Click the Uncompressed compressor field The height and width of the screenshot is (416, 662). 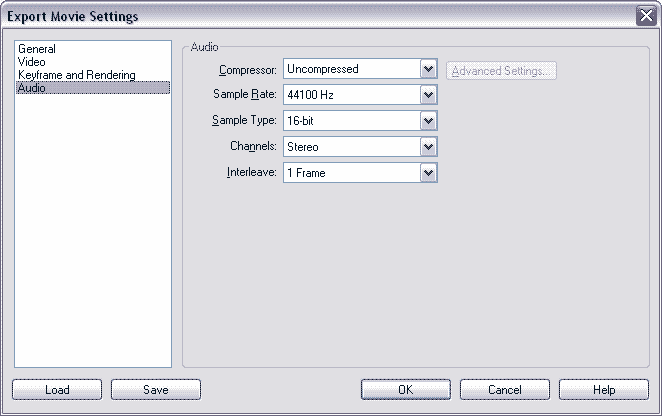(351, 69)
